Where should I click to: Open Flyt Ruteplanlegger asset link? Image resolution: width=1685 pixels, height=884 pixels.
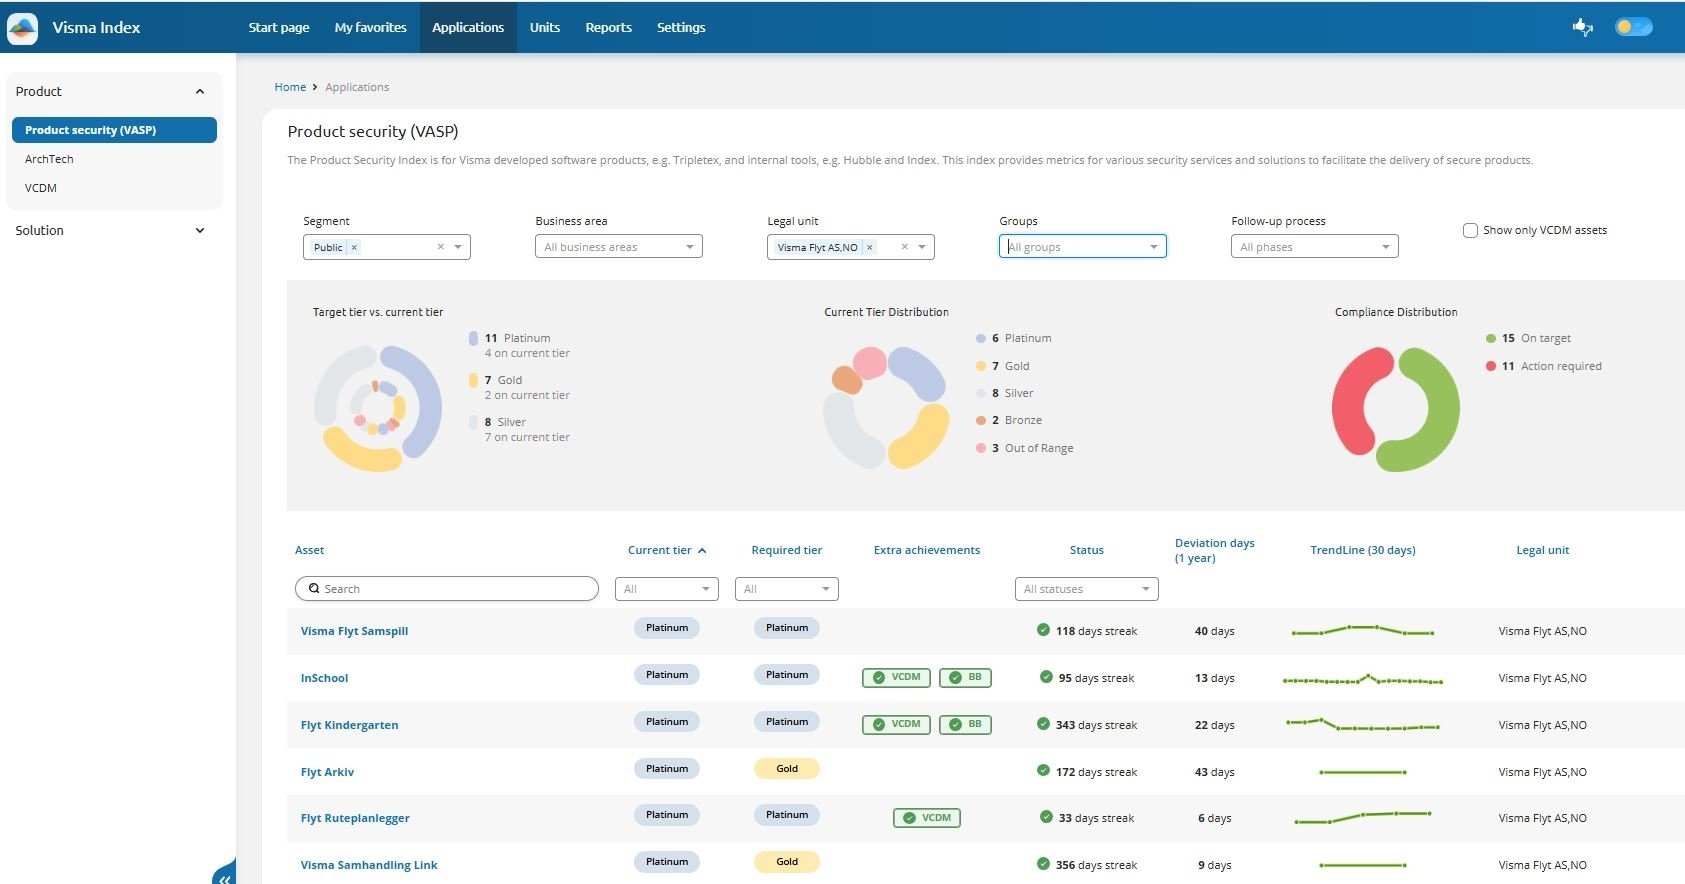coord(355,818)
